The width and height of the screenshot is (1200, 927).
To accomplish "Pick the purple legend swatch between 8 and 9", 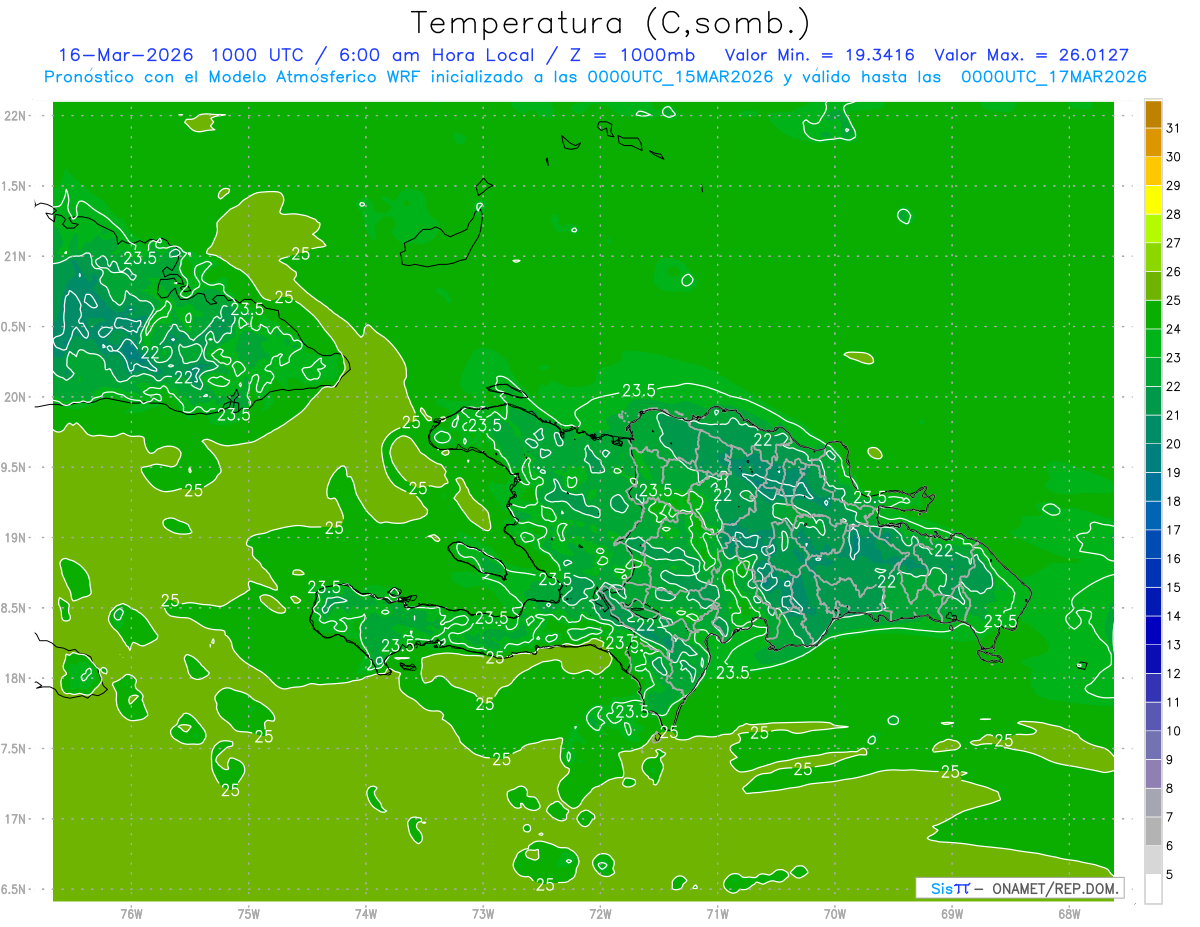I will click(x=1154, y=774).
